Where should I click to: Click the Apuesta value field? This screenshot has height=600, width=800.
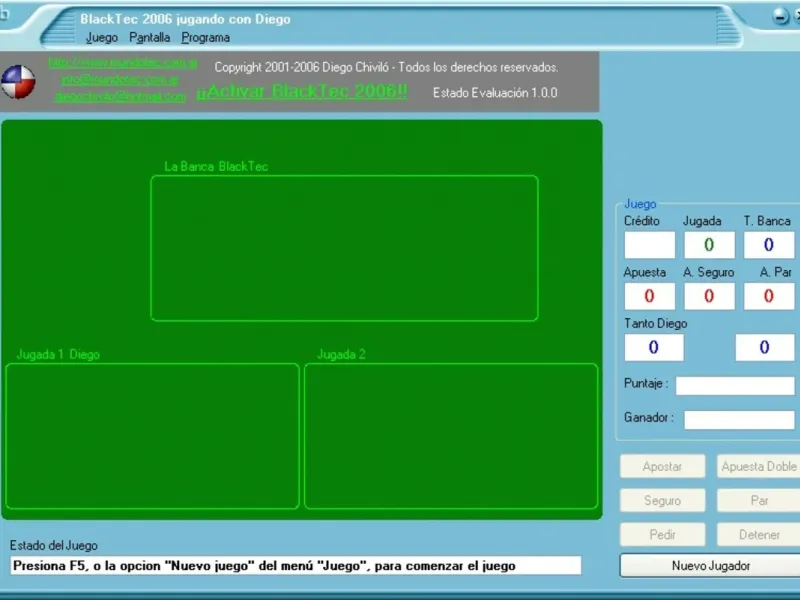coord(649,296)
